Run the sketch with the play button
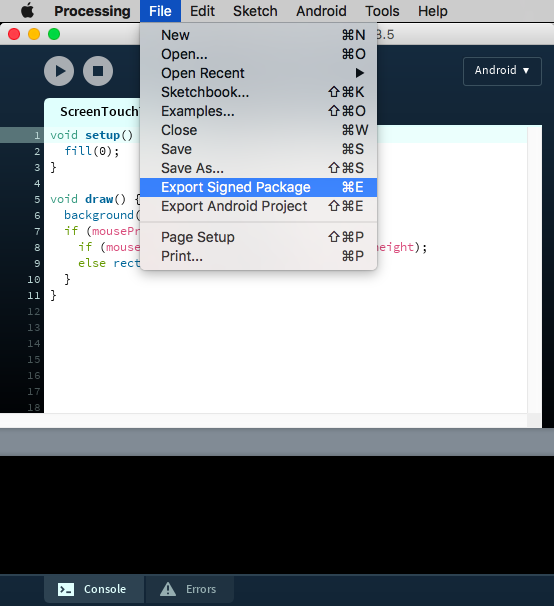Screen dimensions: 554x606 tap(59, 71)
